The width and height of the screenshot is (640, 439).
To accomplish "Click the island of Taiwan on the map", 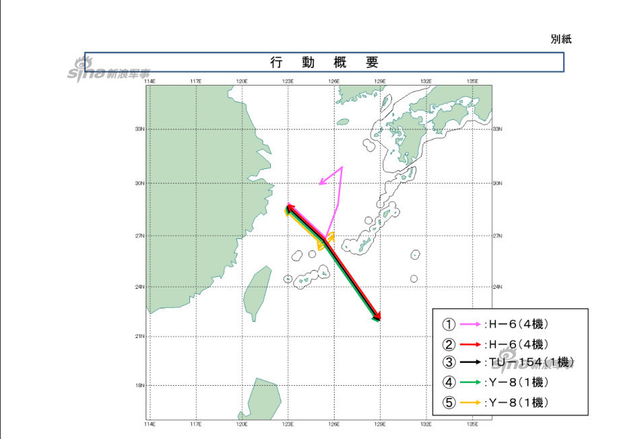I will [258, 293].
